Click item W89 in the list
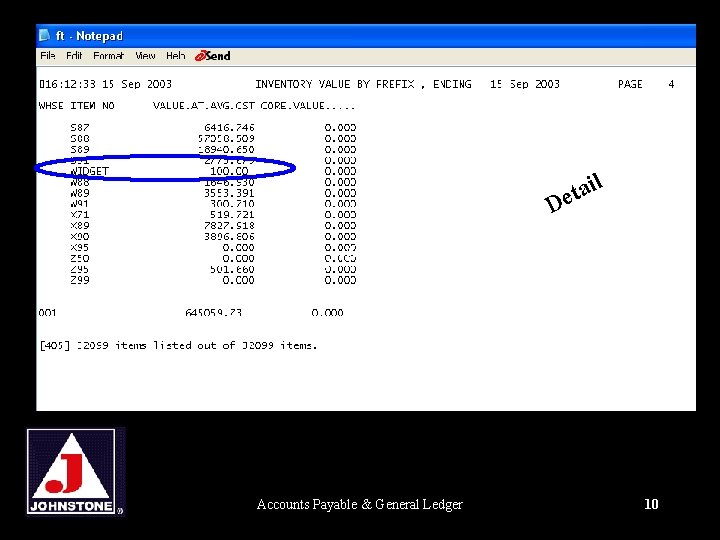The height and width of the screenshot is (540, 720). click(x=80, y=193)
